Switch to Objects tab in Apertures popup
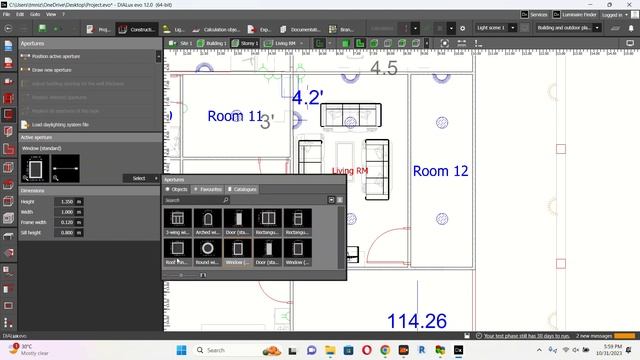This screenshot has width=640, height=360. [176, 189]
